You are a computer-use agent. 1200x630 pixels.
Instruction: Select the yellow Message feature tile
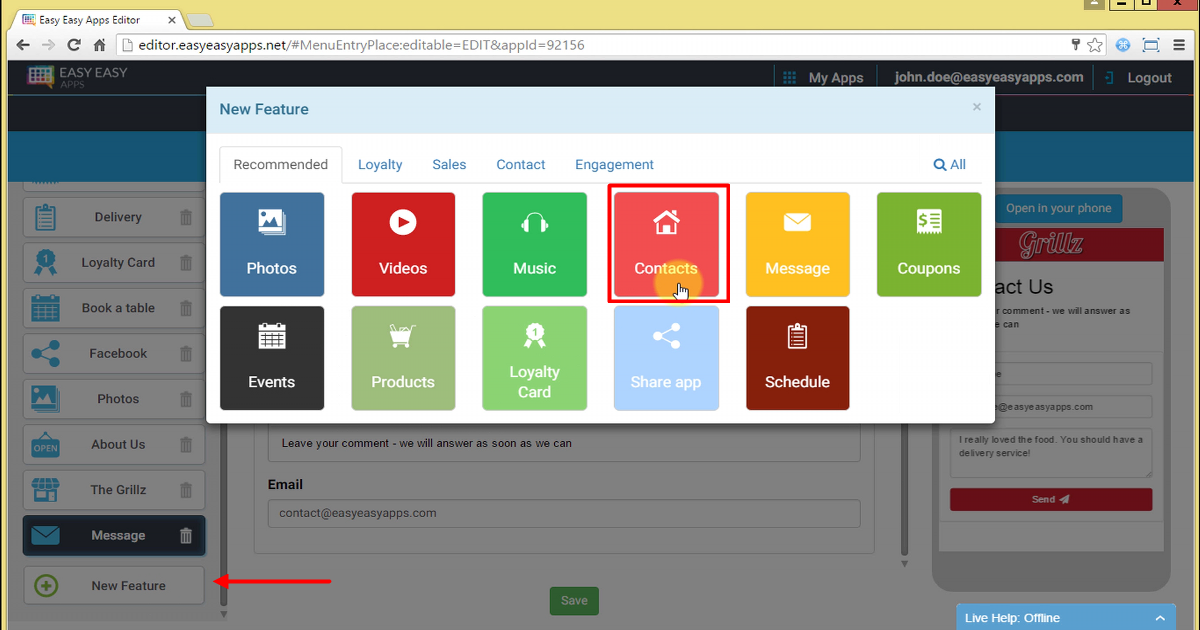point(797,245)
